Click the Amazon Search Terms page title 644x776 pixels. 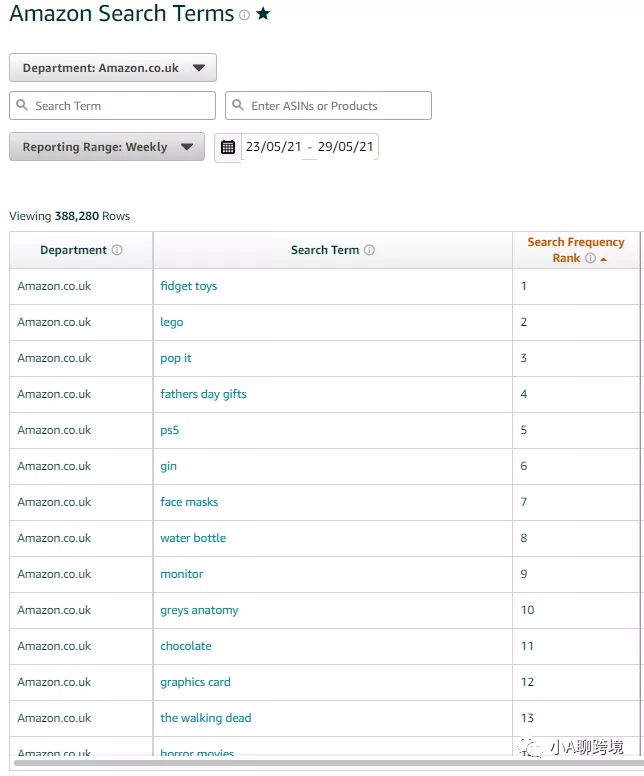coord(122,13)
